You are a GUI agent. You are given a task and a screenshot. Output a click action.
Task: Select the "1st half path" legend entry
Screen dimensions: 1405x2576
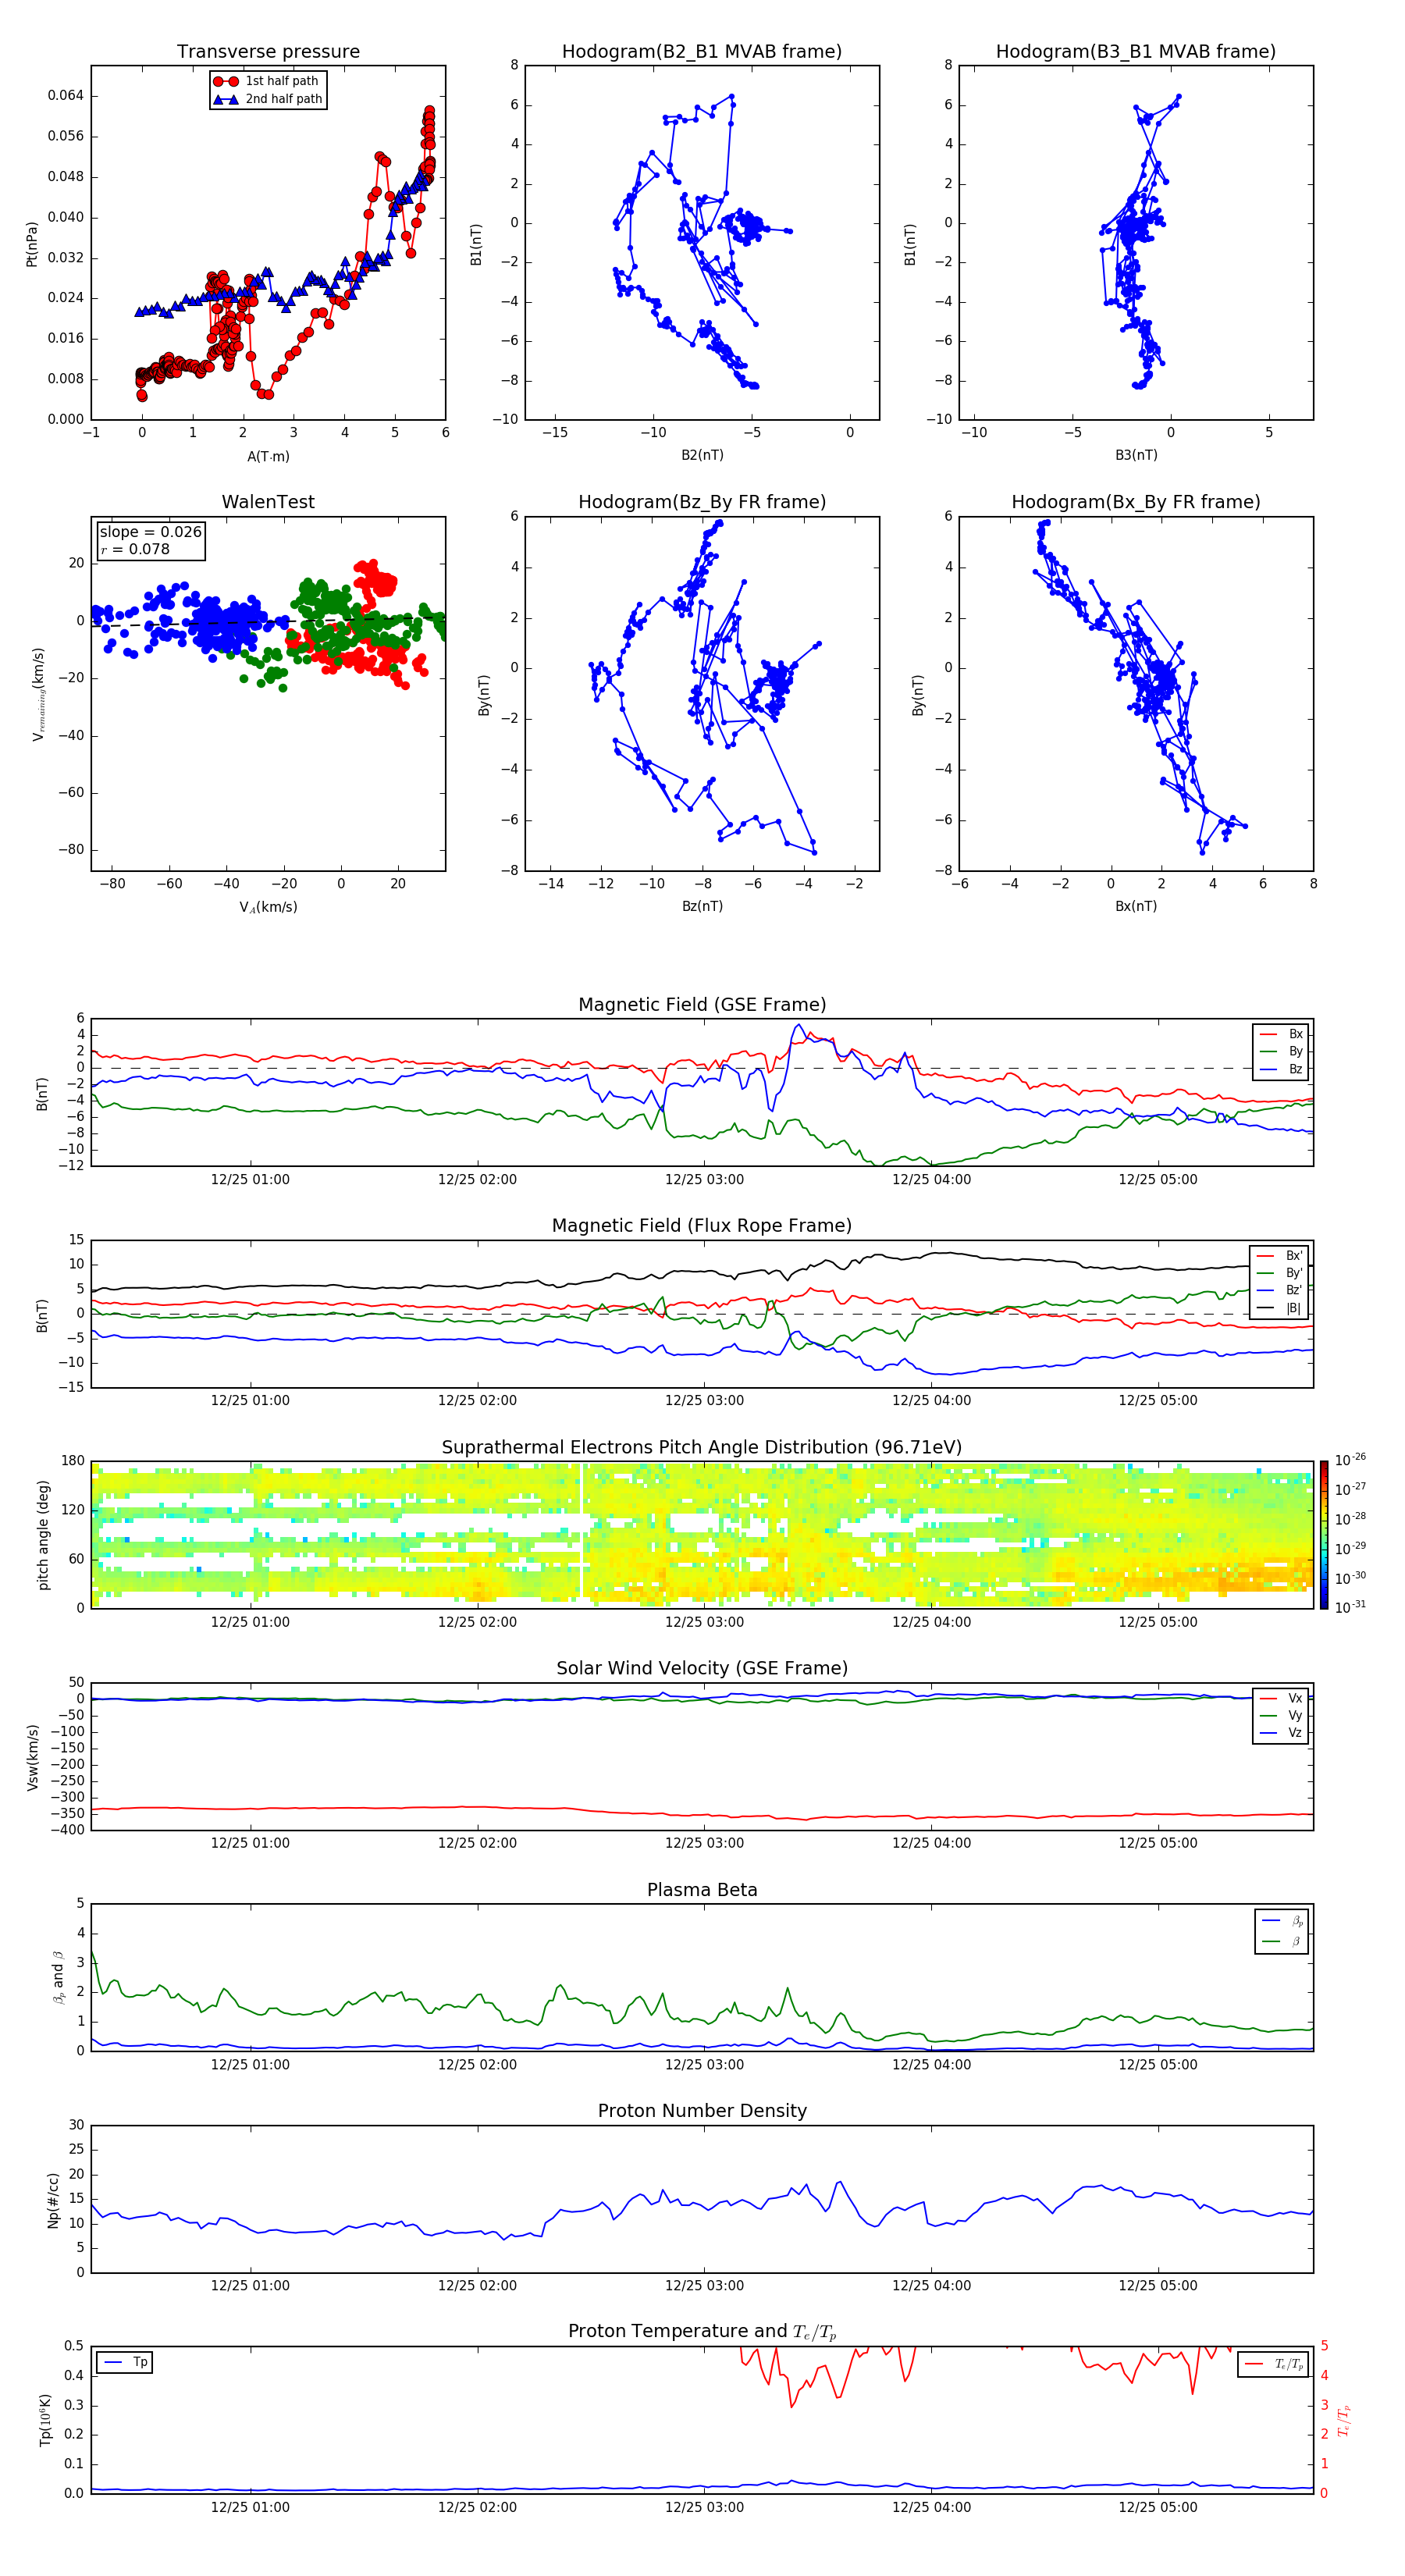tap(268, 81)
